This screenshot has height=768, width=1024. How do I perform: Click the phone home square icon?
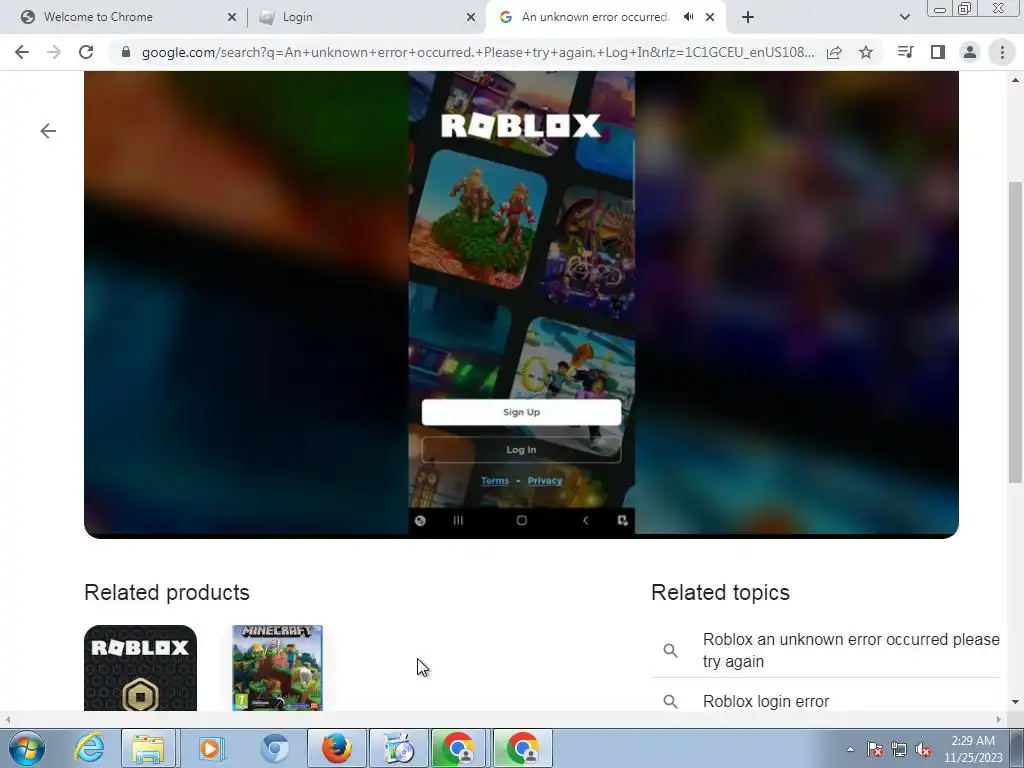click(x=521, y=520)
